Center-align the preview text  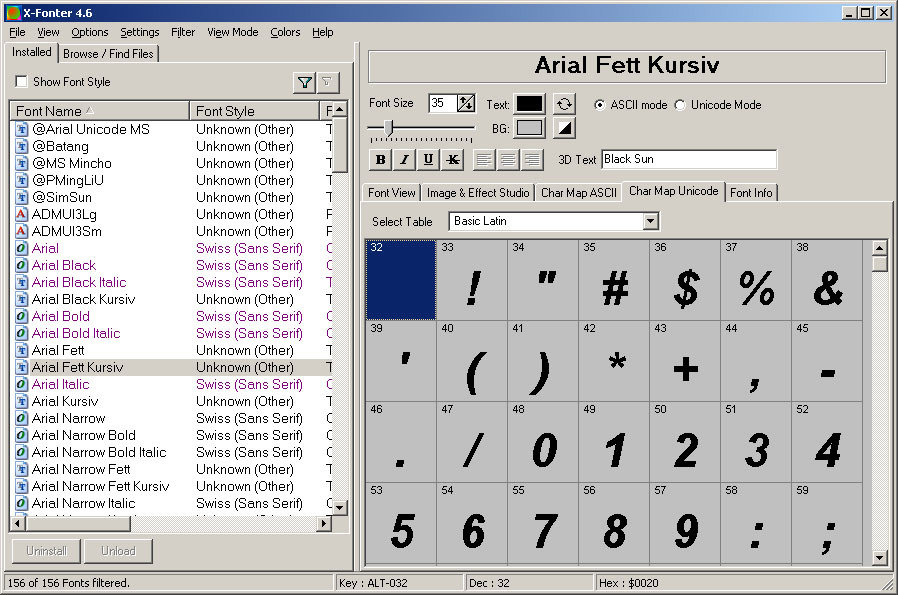pos(508,160)
